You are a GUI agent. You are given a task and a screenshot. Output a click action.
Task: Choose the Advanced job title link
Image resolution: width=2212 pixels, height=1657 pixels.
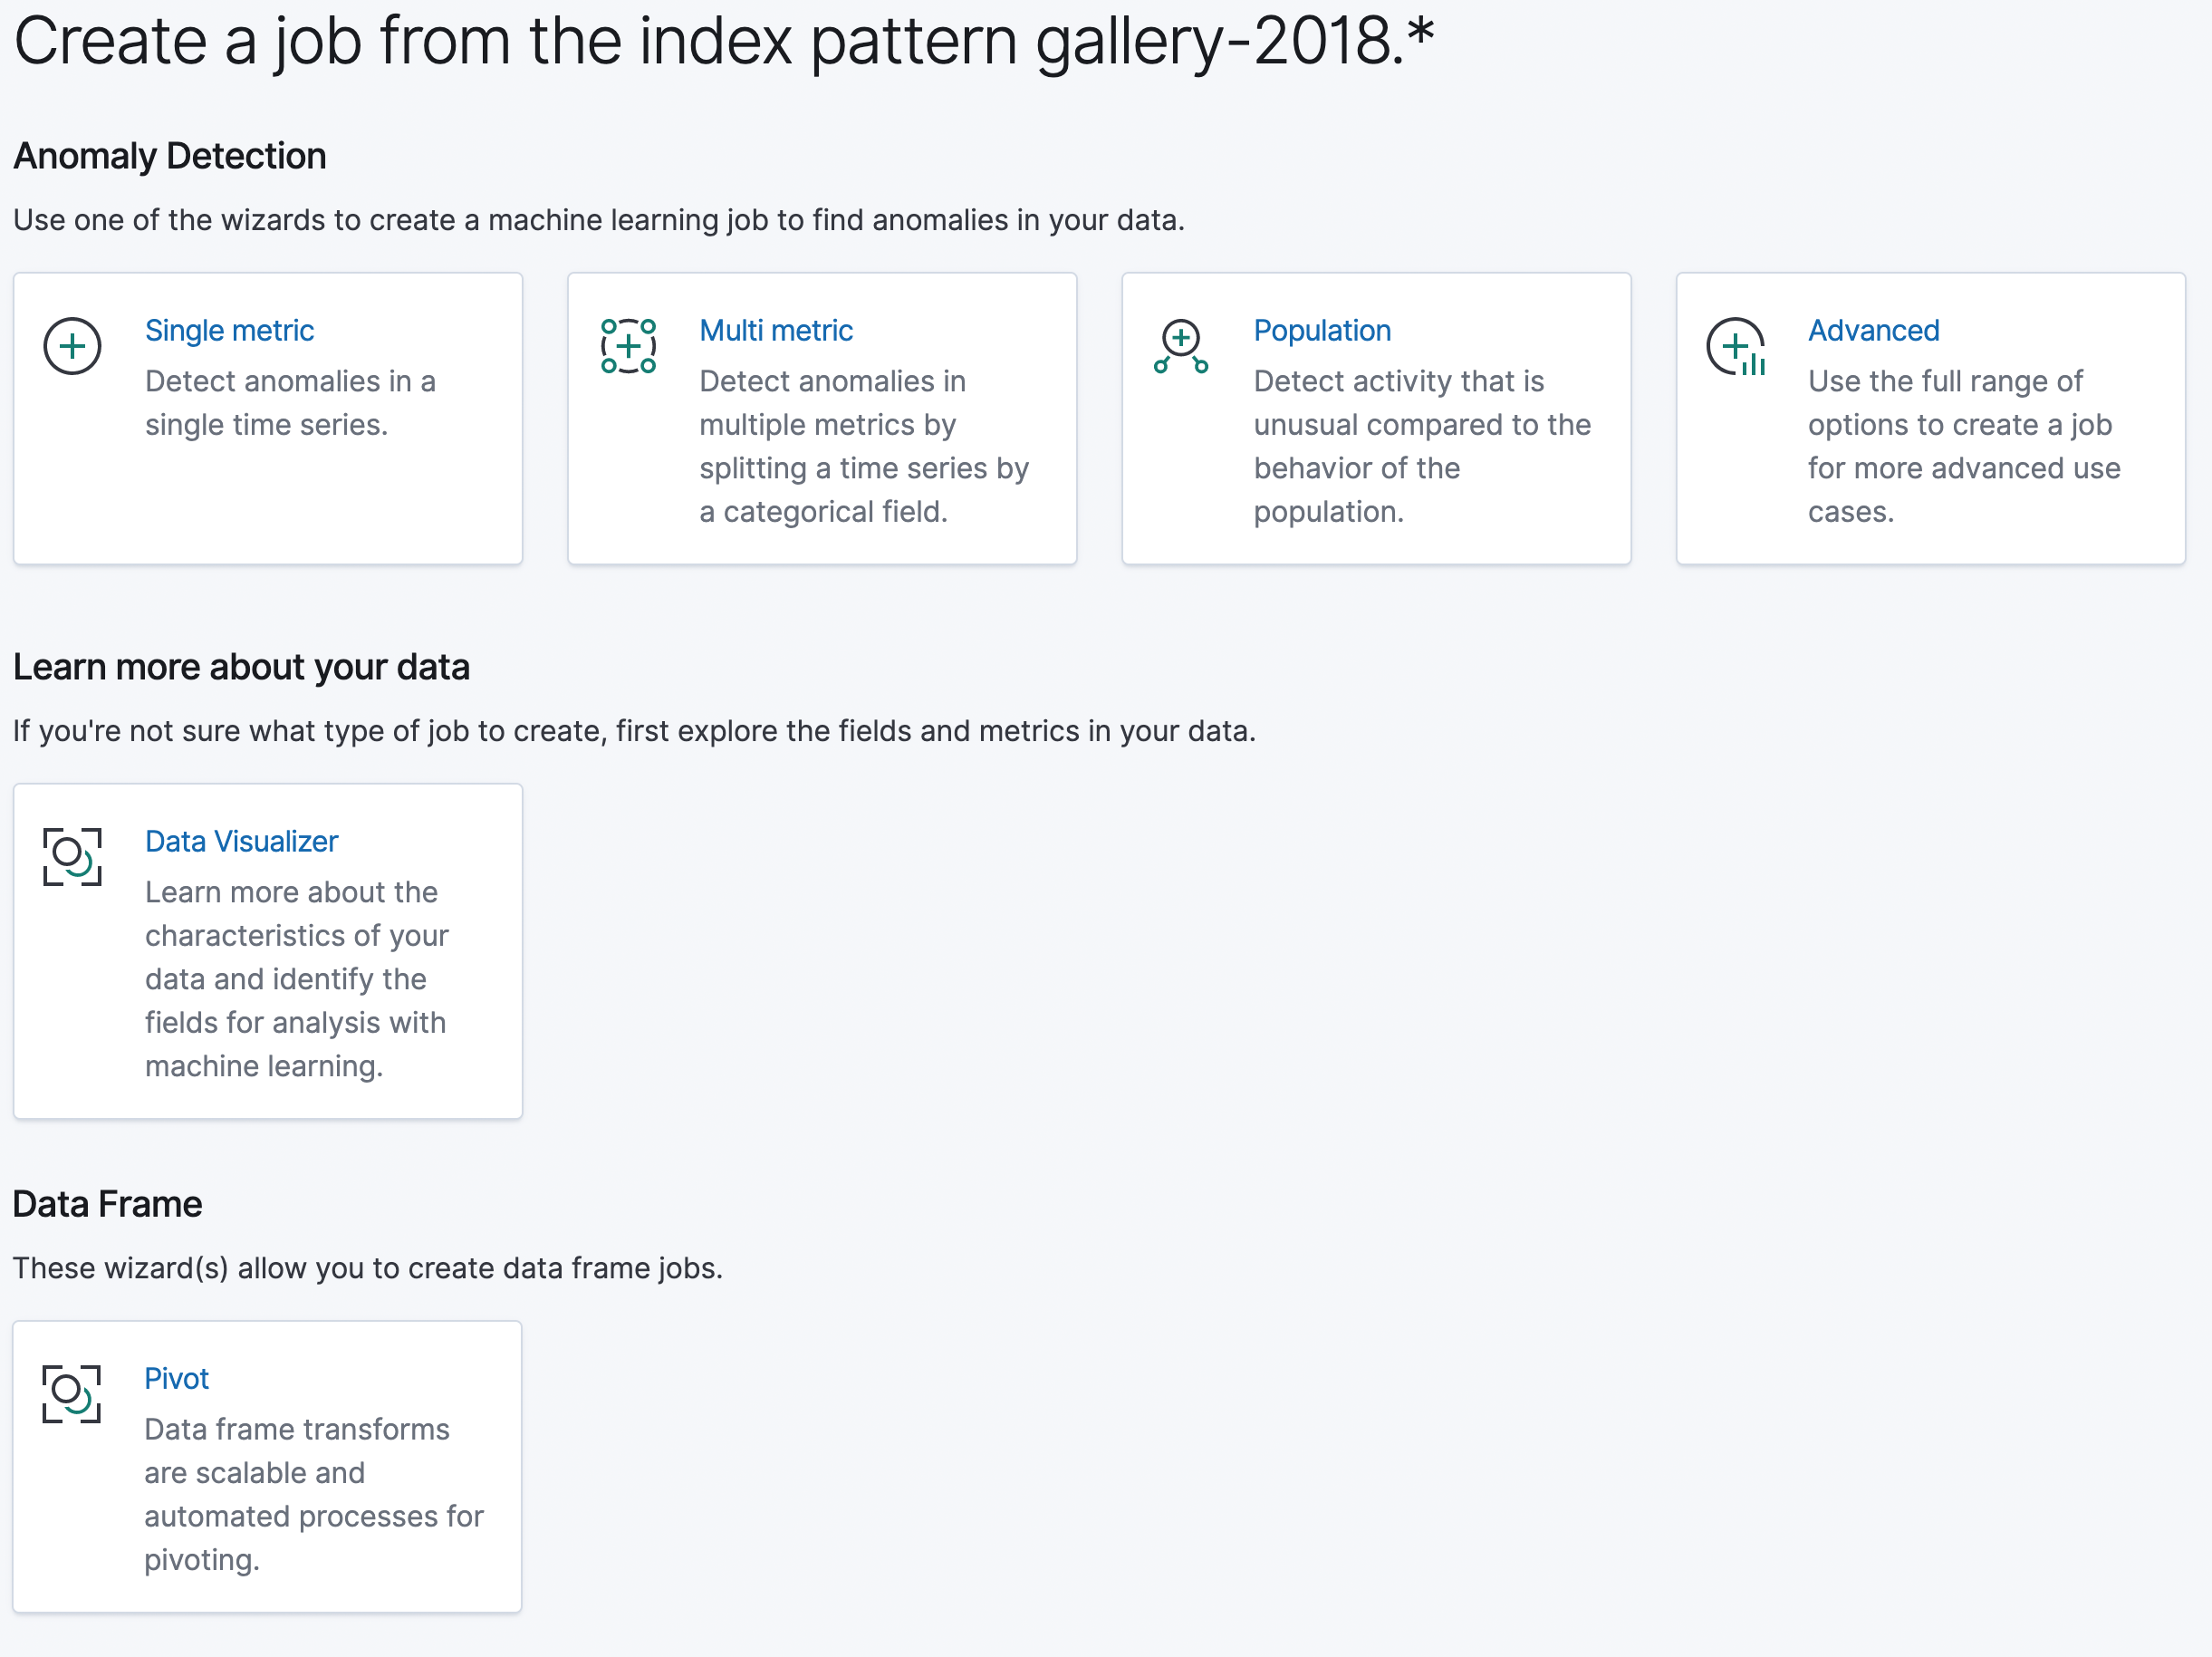tap(1873, 330)
